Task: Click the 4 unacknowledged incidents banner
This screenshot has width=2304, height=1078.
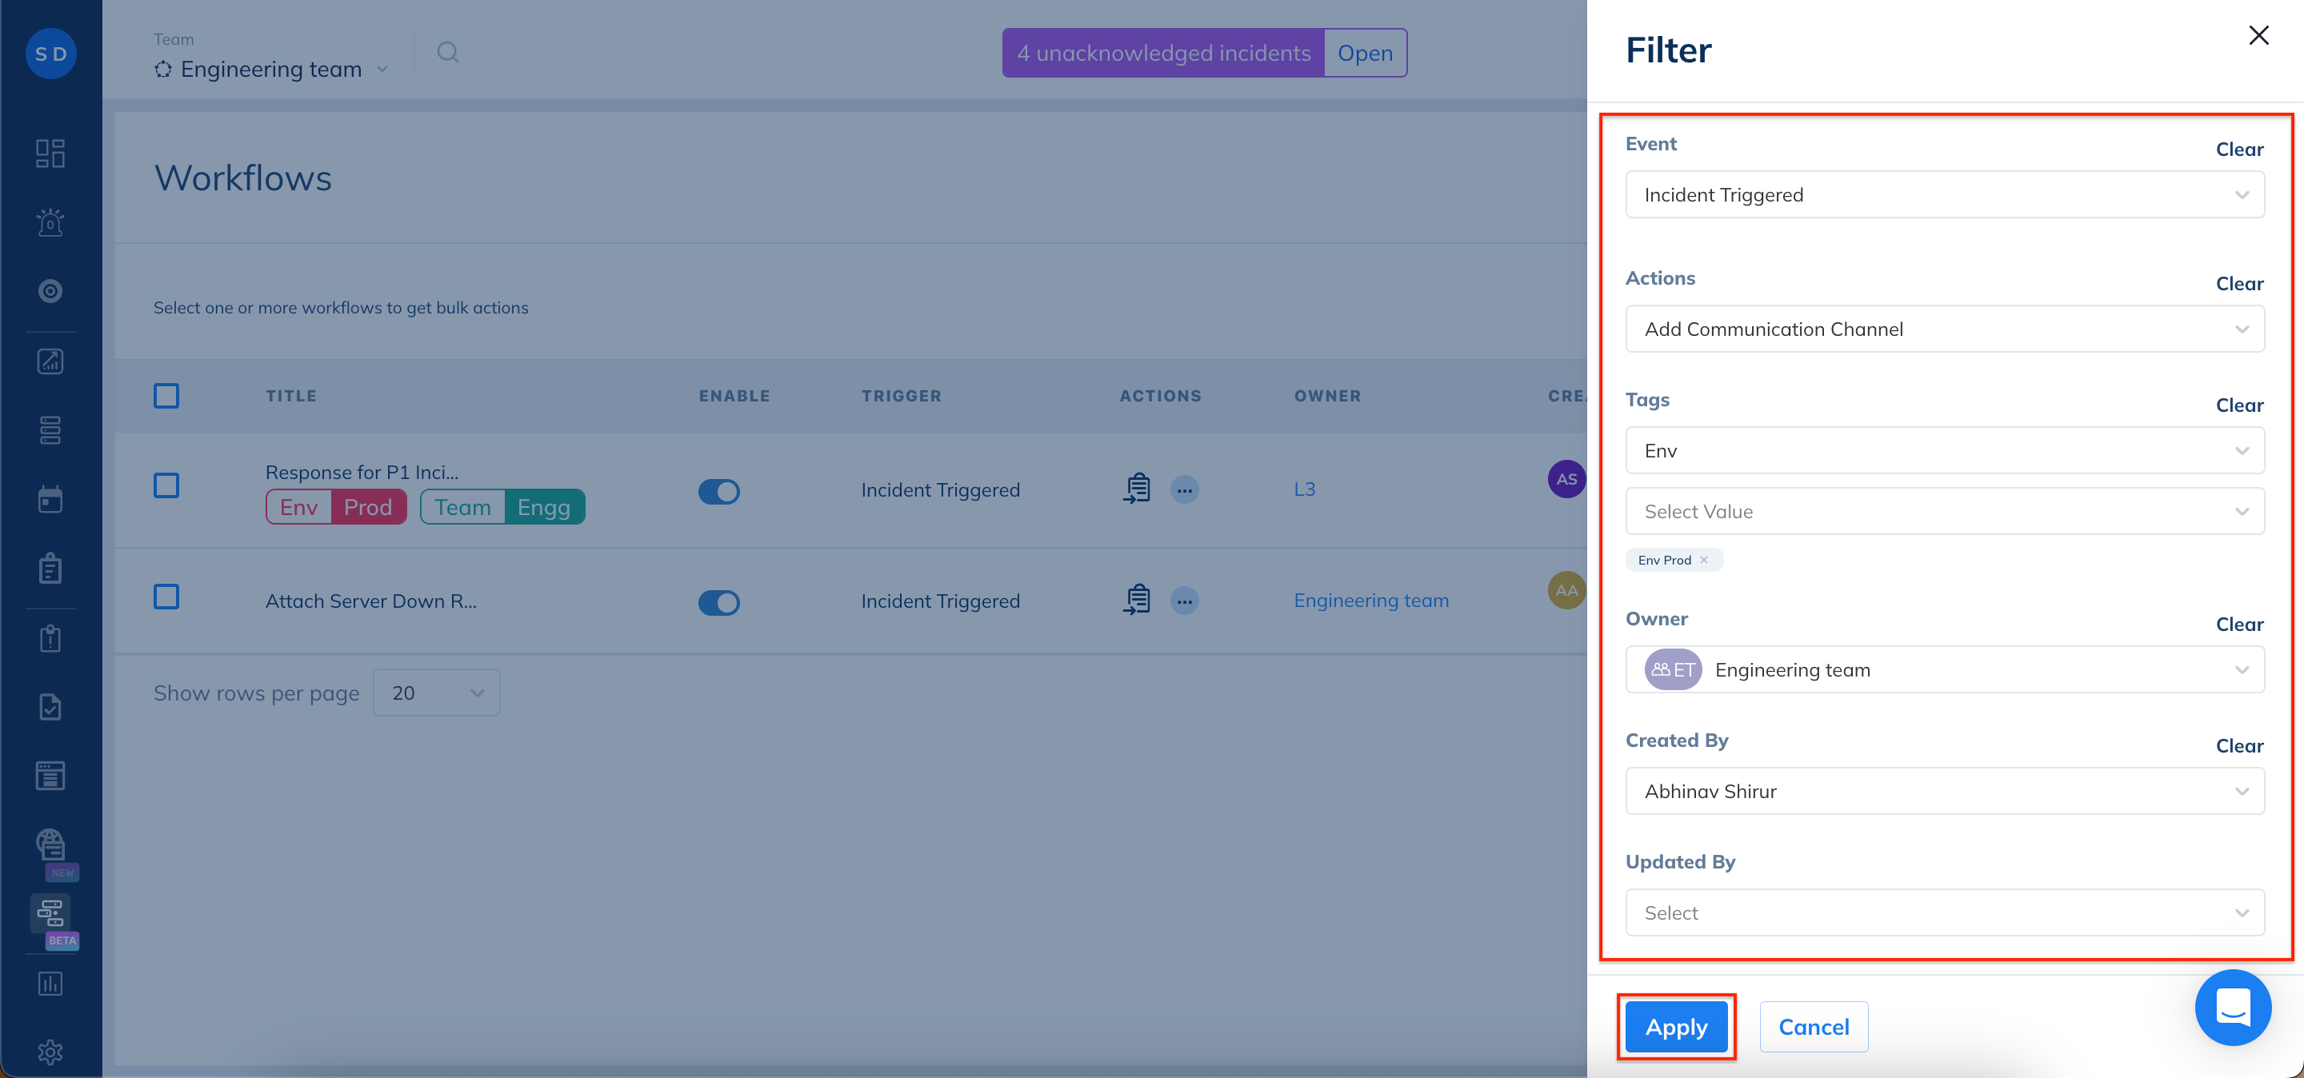Action: [1163, 53]
